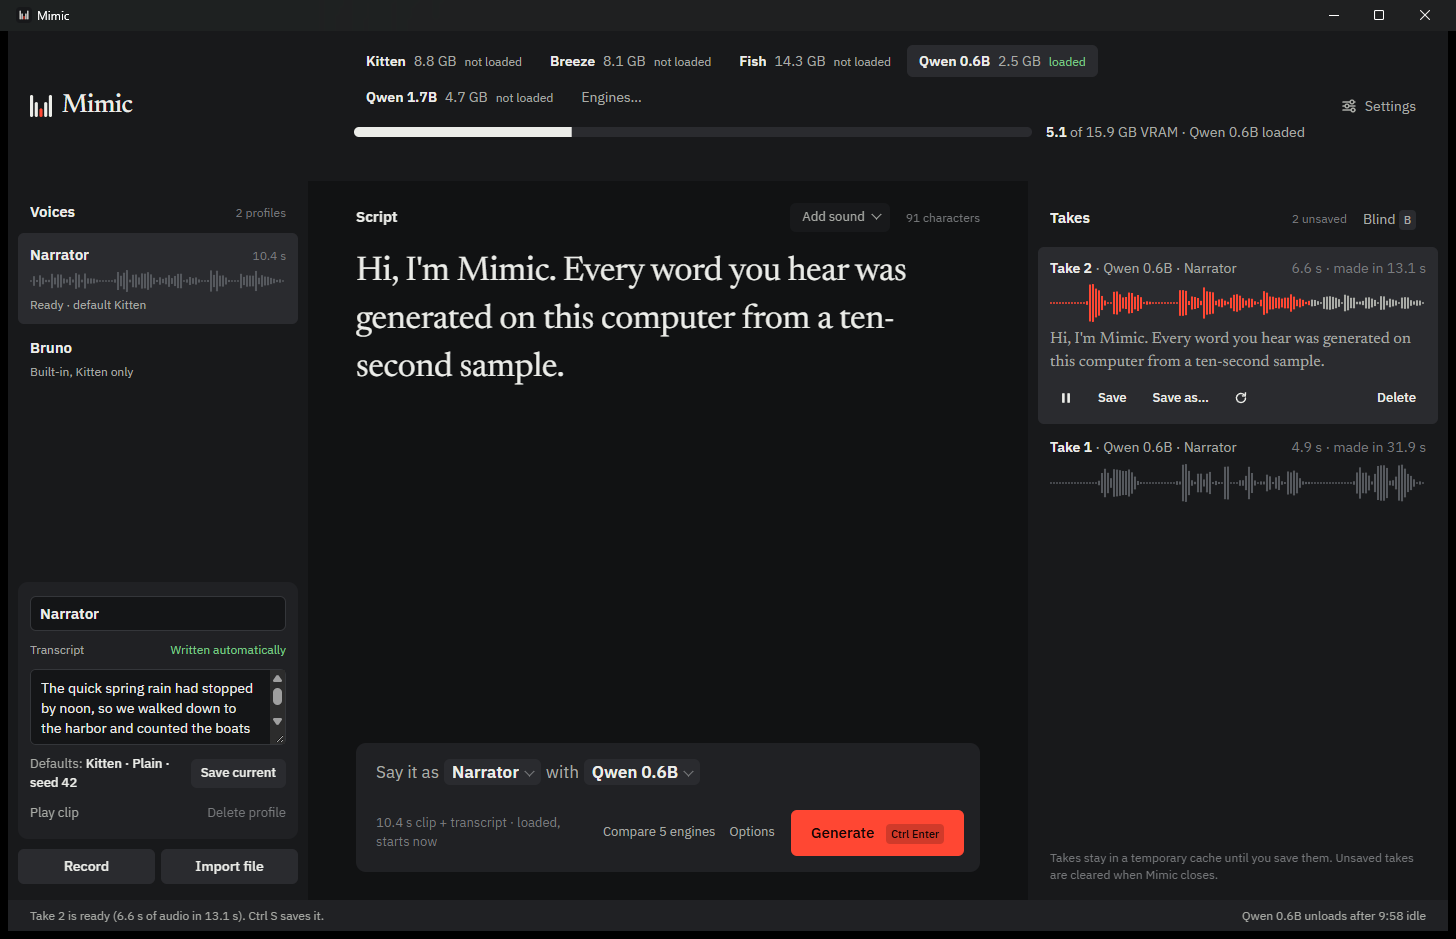The width and height of the screenshot is (1456, 939).
Task: Click into the Transcript text box
Action: 150,708
